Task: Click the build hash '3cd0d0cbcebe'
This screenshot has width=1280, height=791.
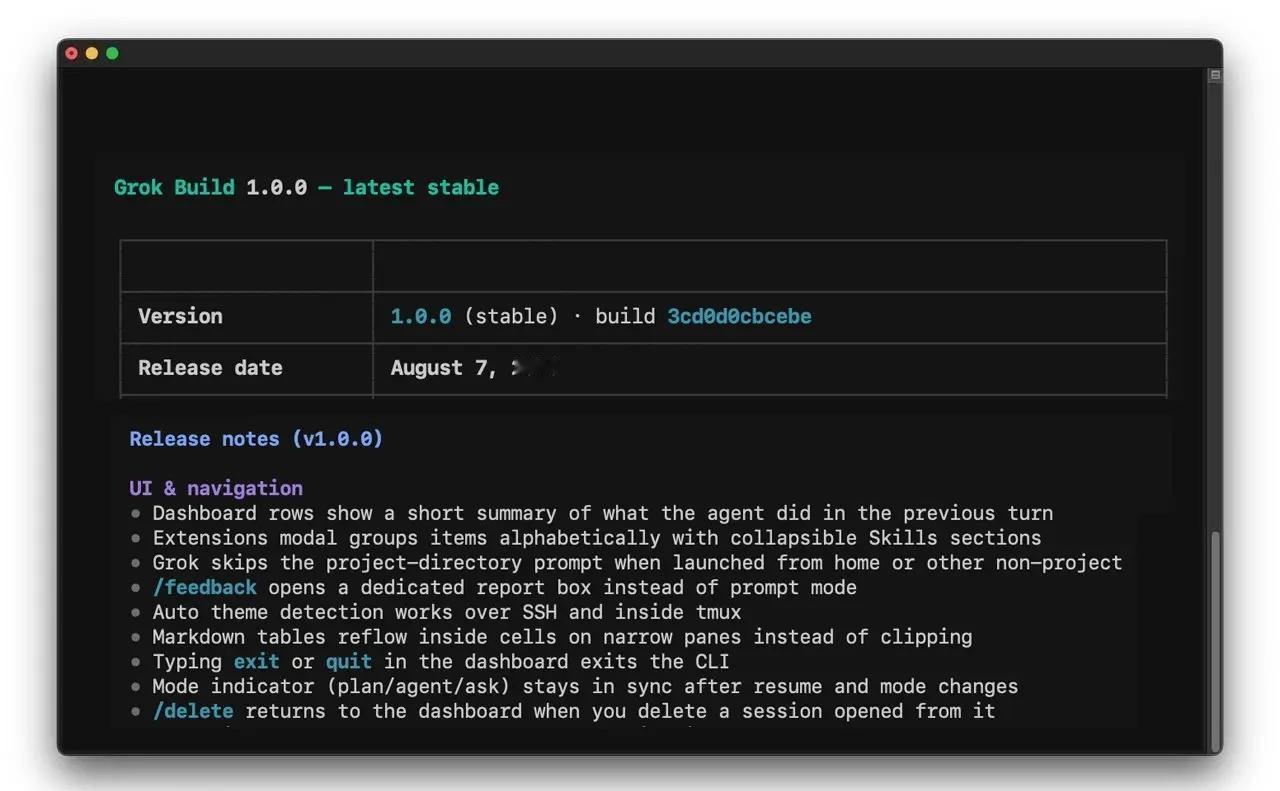Action: [x=739, y=316]
